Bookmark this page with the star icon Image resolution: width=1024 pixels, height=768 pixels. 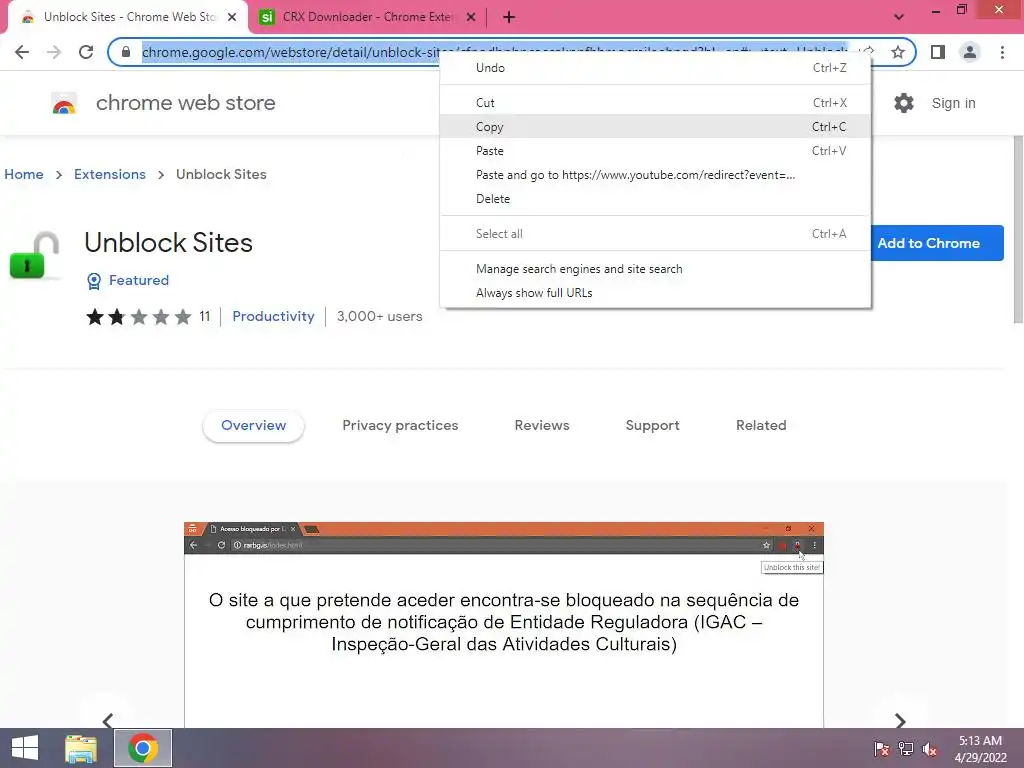[898, 52]
